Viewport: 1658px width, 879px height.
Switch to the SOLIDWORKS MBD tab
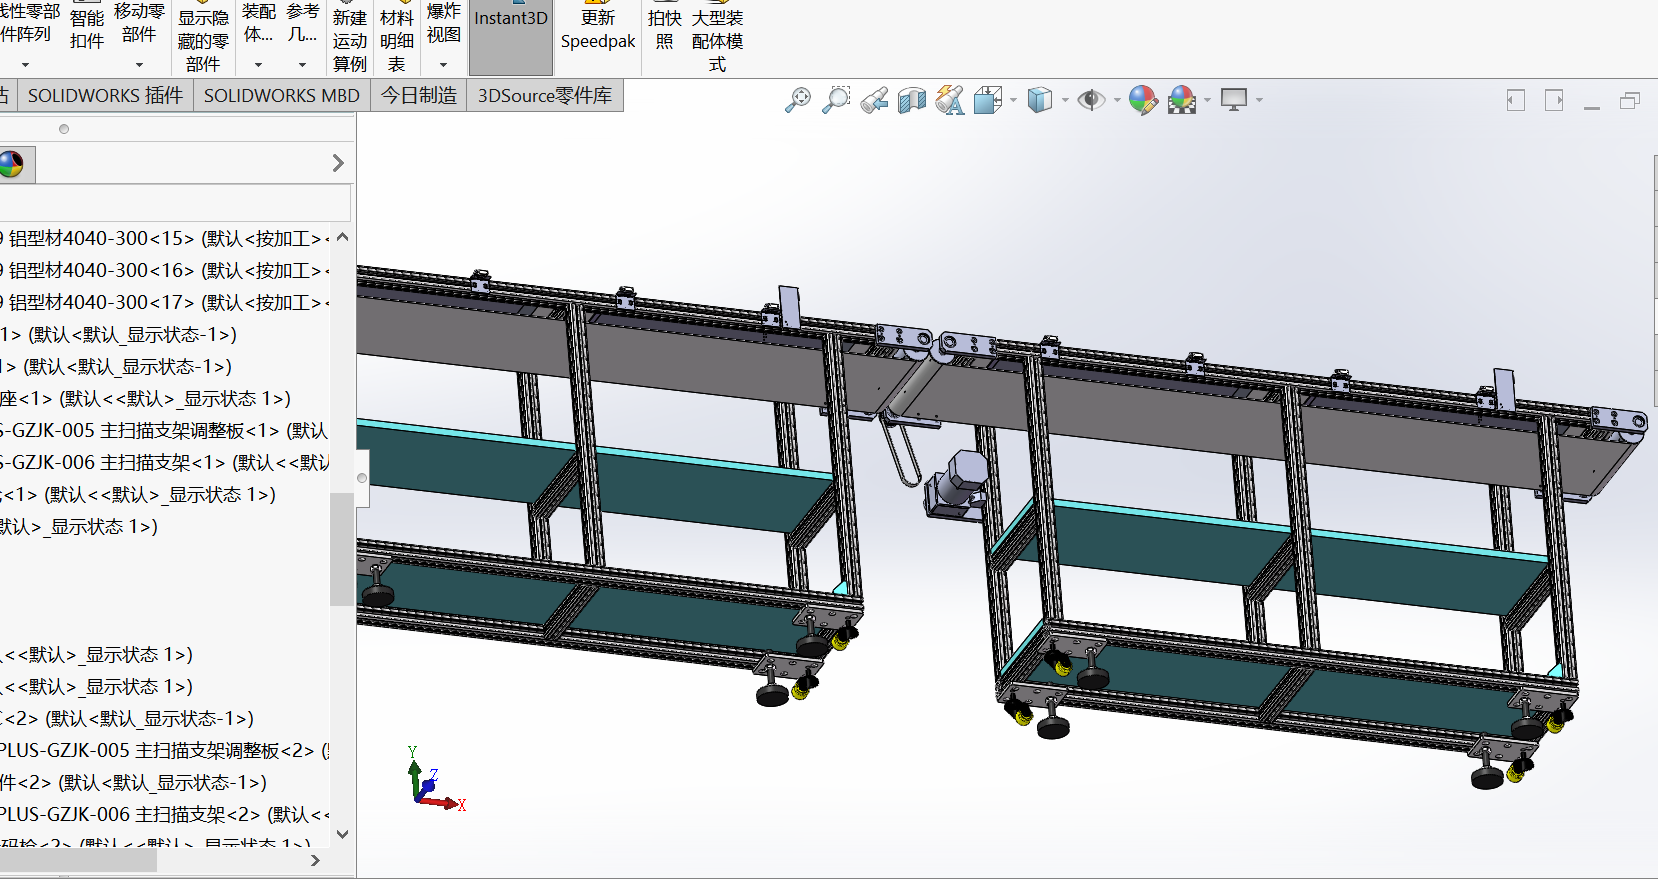click(282, 96)
